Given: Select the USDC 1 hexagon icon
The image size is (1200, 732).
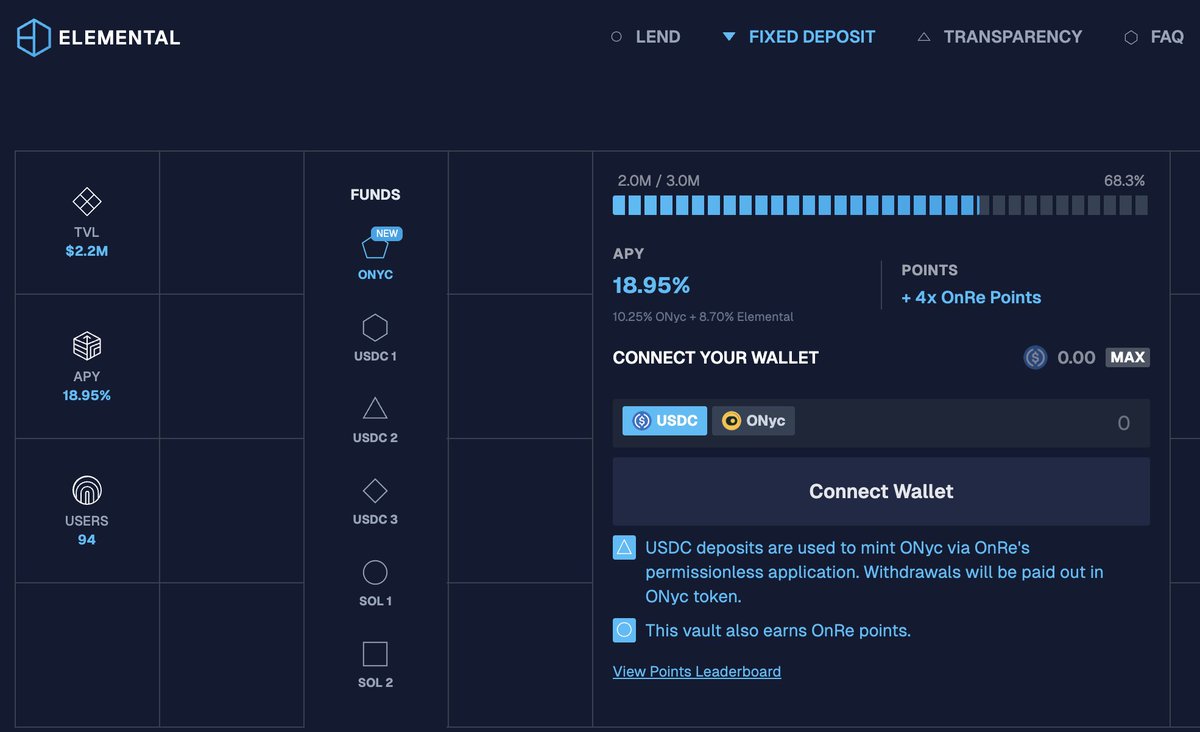Looking at the screenshot, I should pyautogui.click(x=375, y=327).
